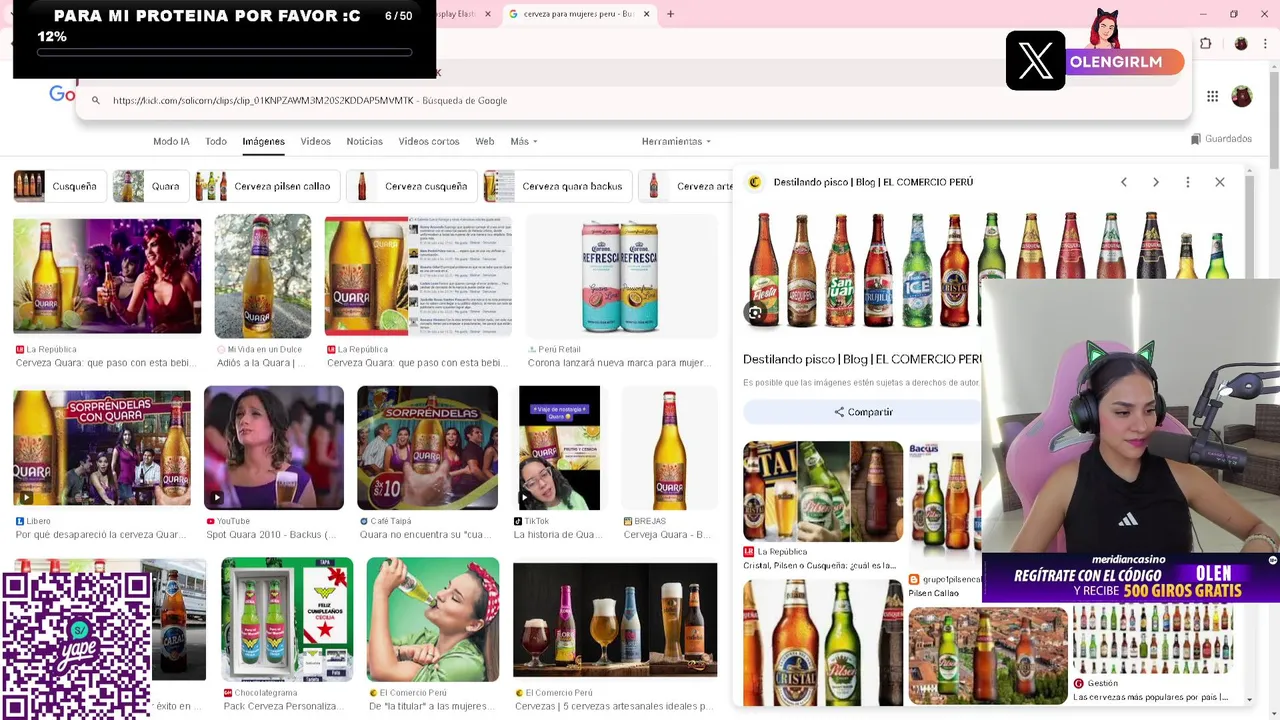Close the cerveza para mujeres peru tab
This screenshot has height=720, width=1280.
646,14
